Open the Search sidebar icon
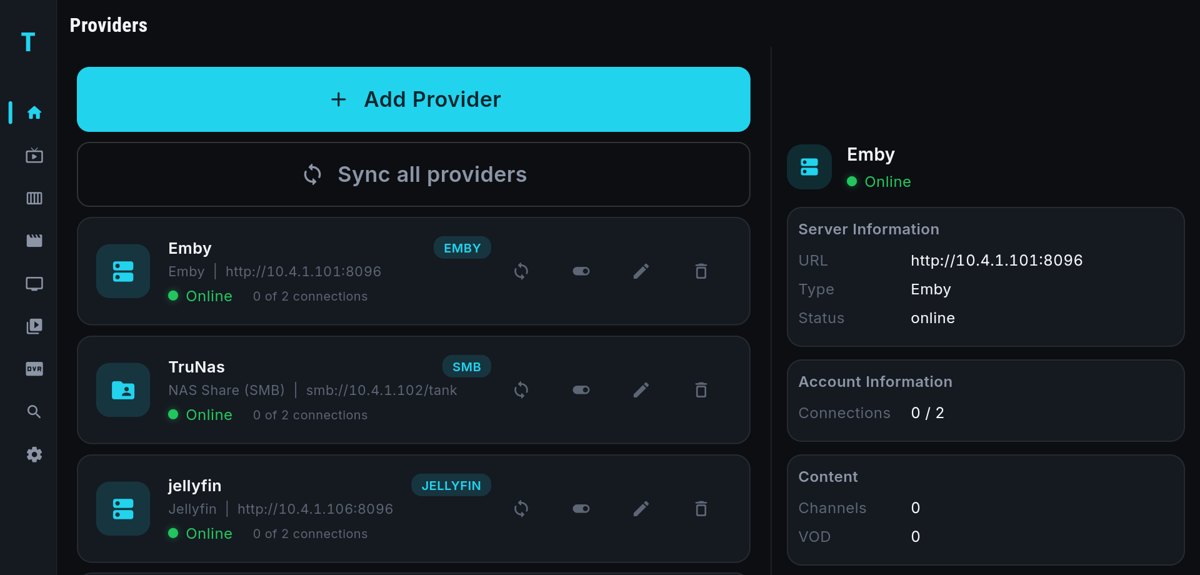 34,412
